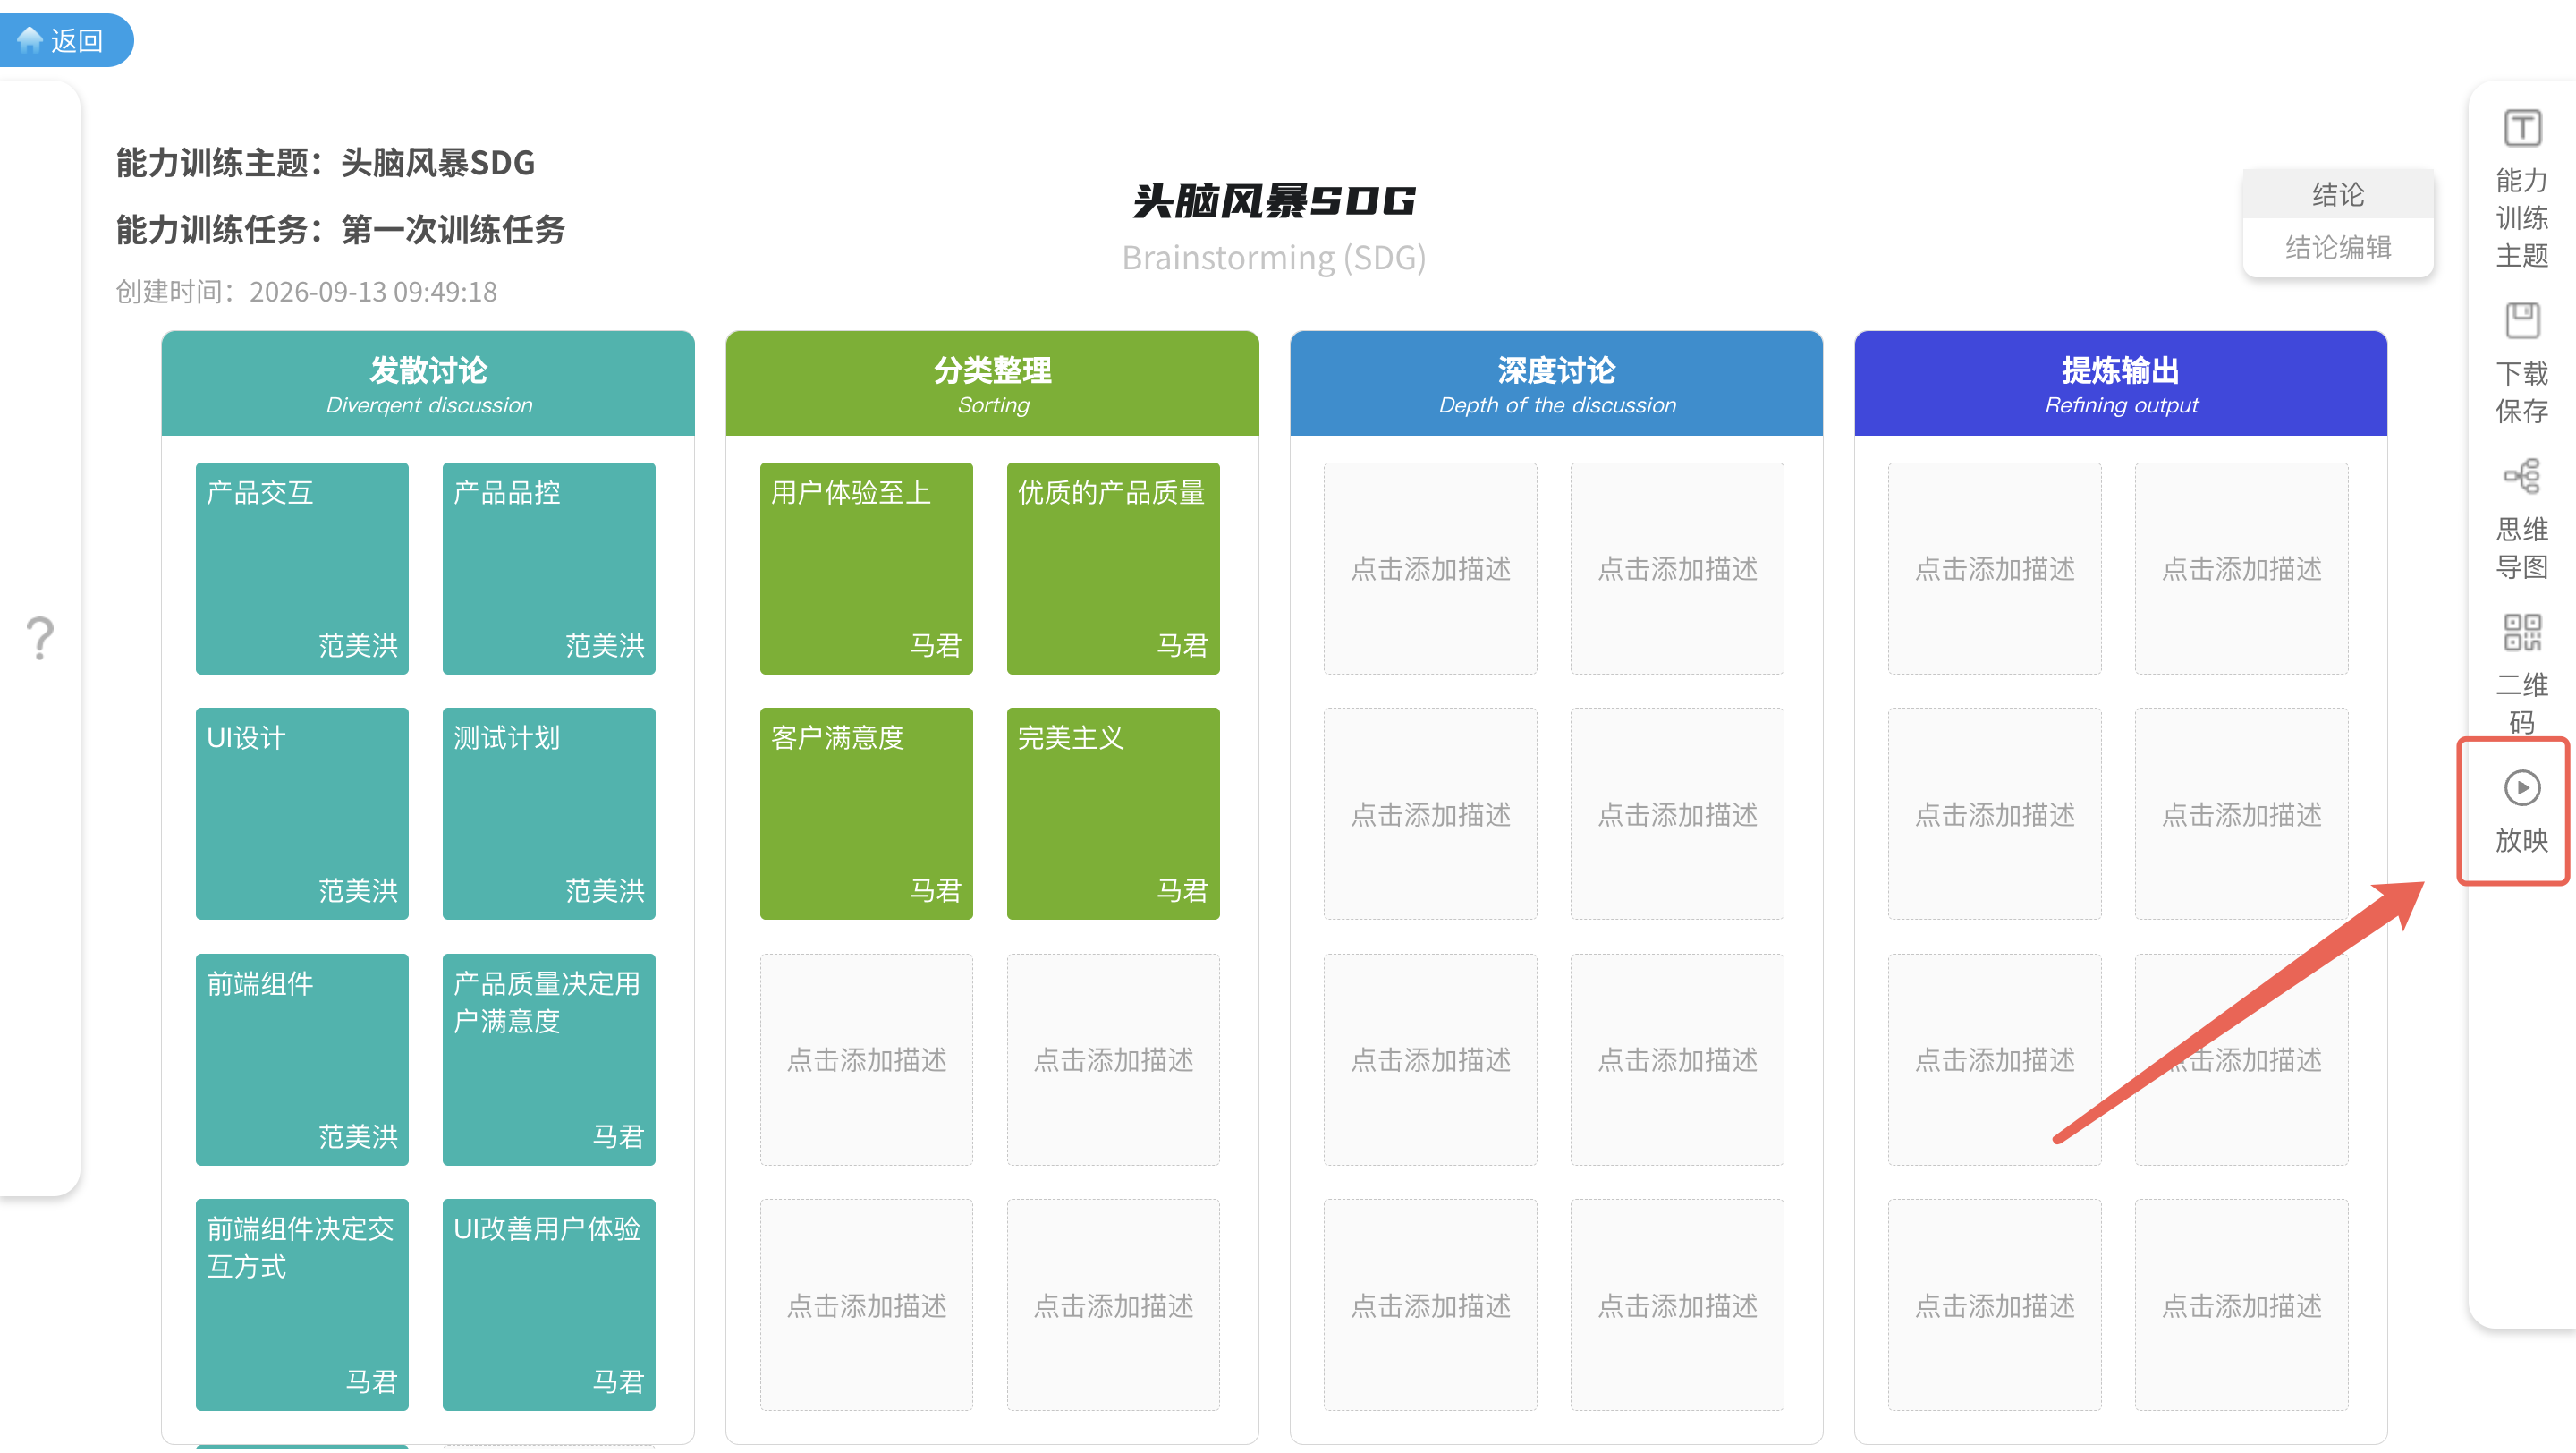Click the 发散讨论 column header

click(x=428, y=384)
